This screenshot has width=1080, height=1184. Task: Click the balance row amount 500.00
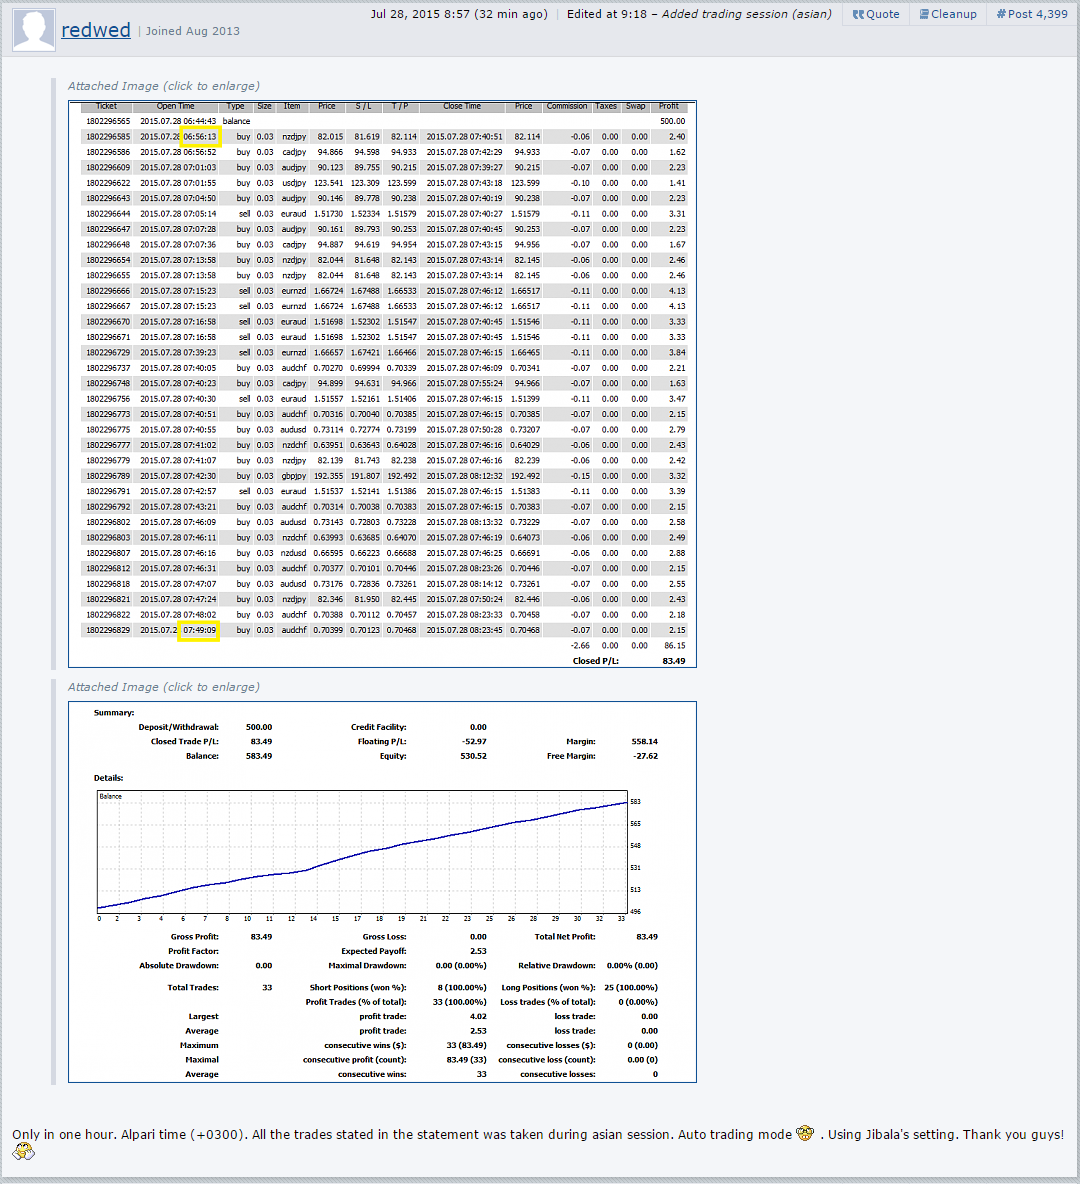(x=672, y=122)
